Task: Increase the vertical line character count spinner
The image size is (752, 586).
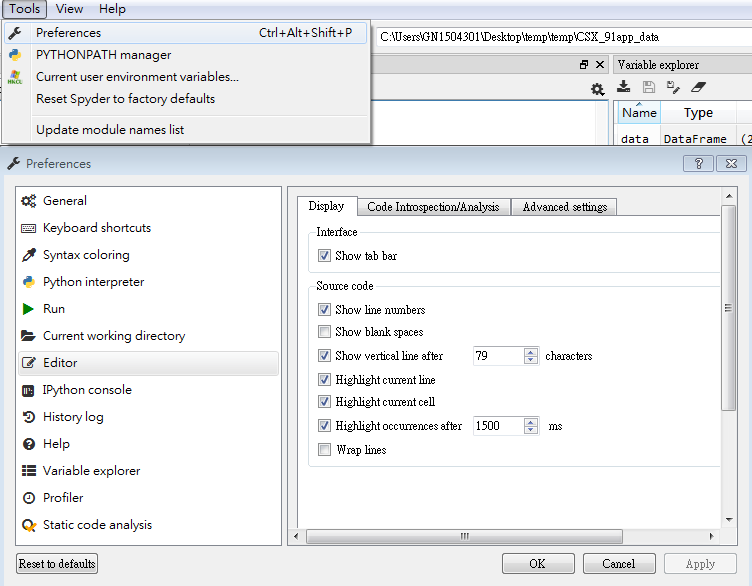Action: 531,351
